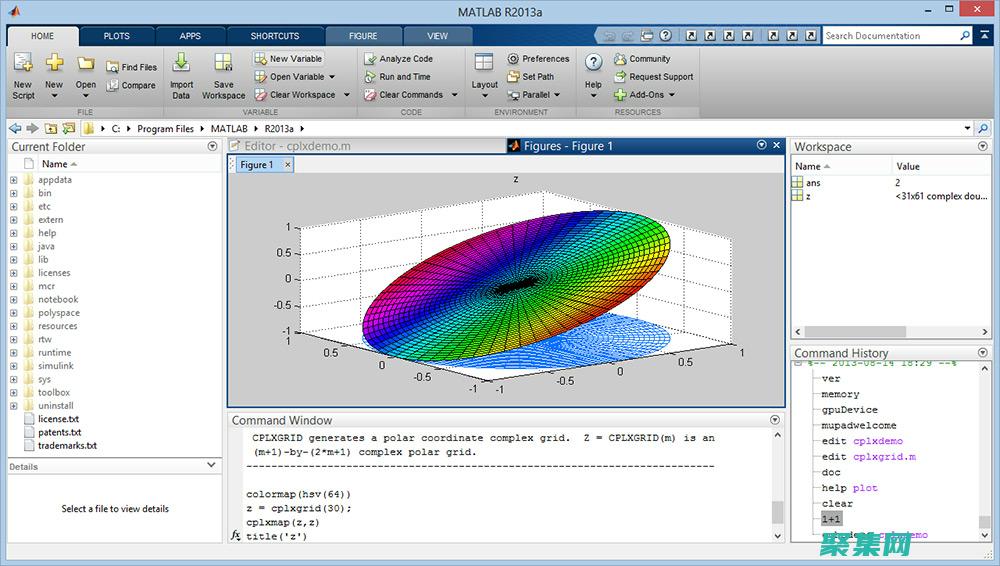Collapse the Details panel chevron
Screen dimensions: 1000x566
point(211,465)
